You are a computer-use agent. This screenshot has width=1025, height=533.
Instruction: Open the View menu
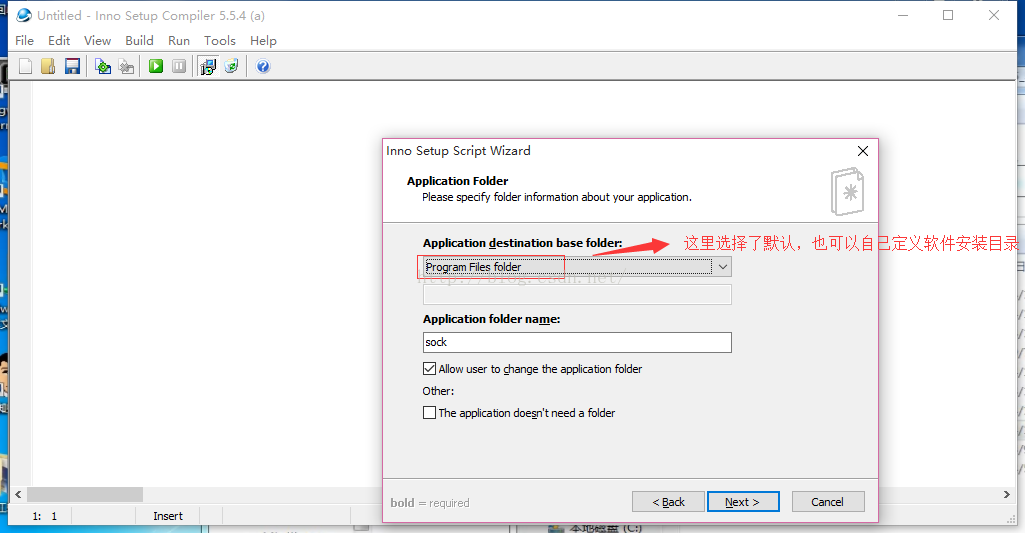click(97, 41)
